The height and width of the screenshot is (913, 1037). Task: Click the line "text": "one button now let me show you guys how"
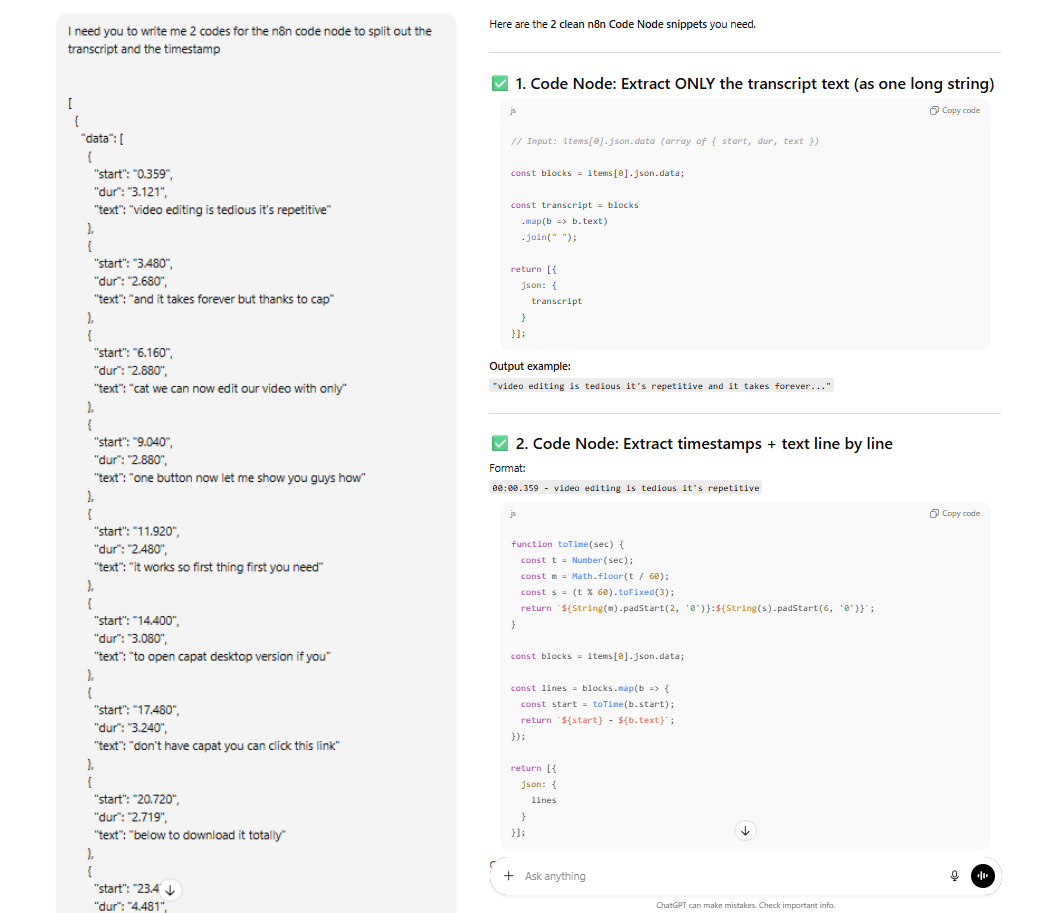point(229,477)
